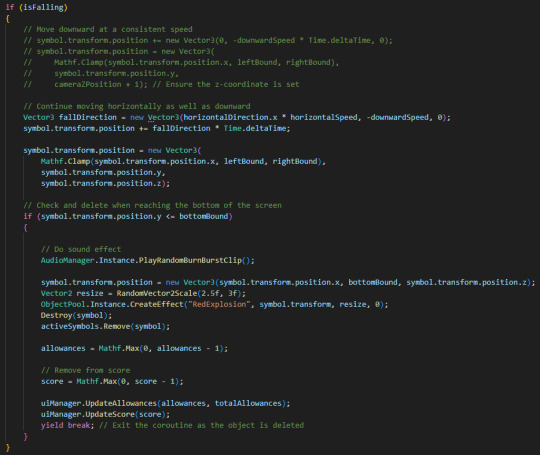Click 'bottomBound' in the if condition
The height and width of the screenshot is (455, 540).
(x=204, y=217)
